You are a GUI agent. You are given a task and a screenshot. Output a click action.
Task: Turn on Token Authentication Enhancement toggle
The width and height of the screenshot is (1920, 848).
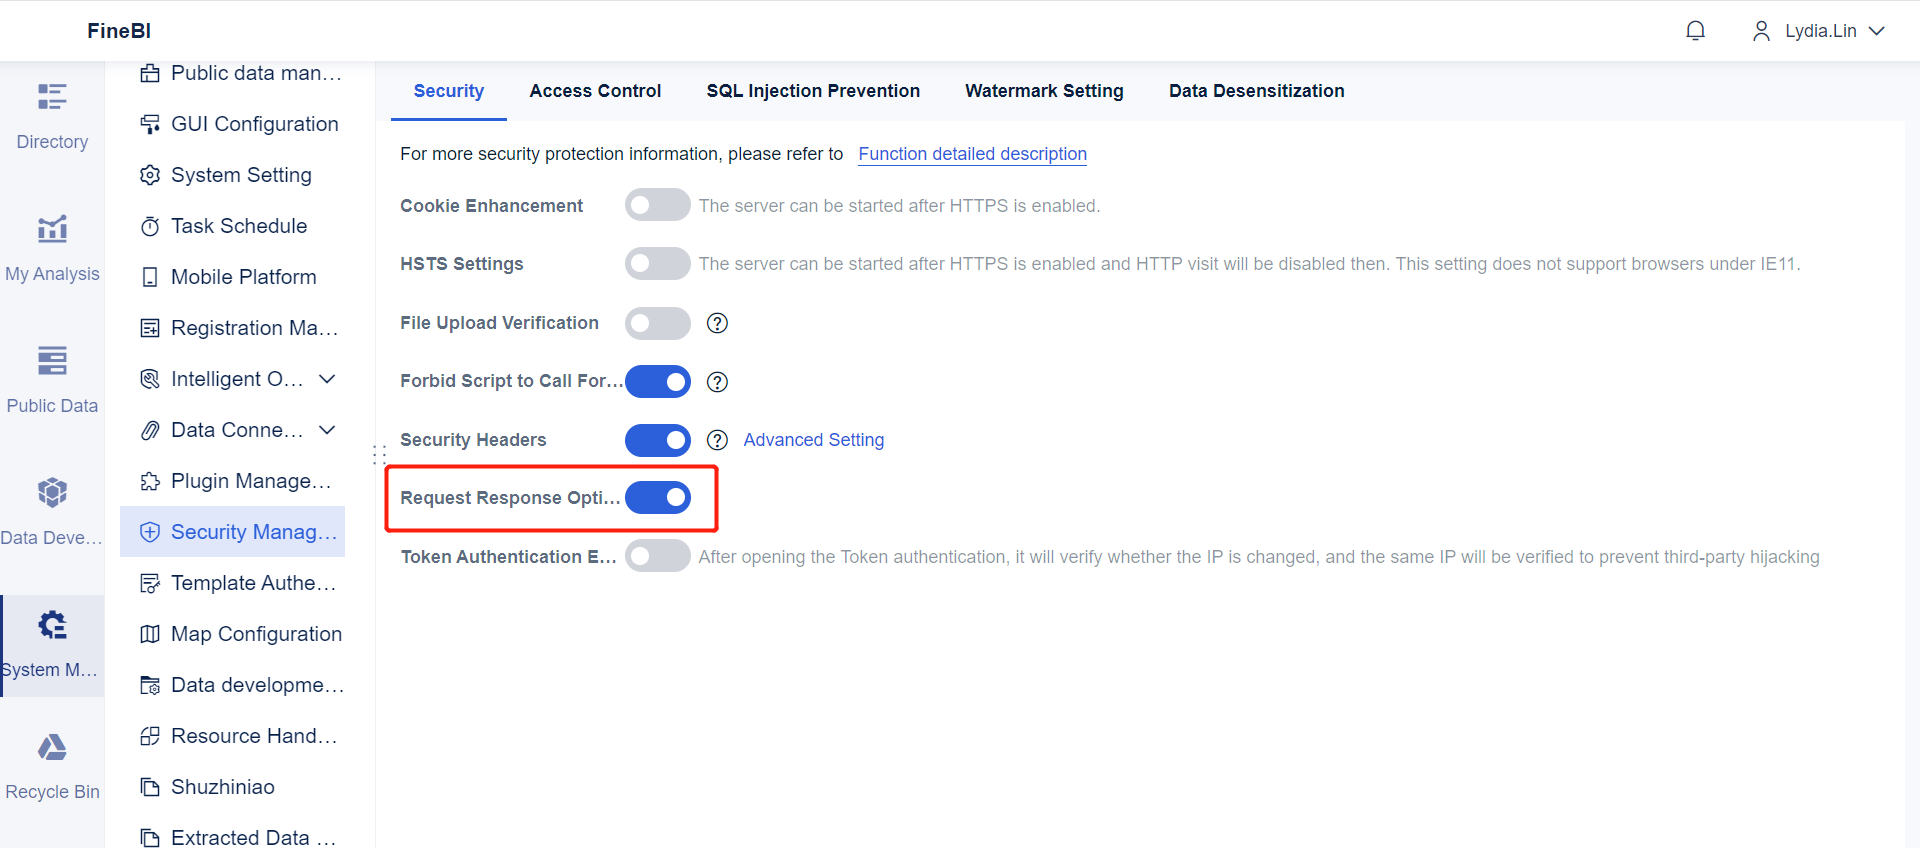(x=657, y=556)
